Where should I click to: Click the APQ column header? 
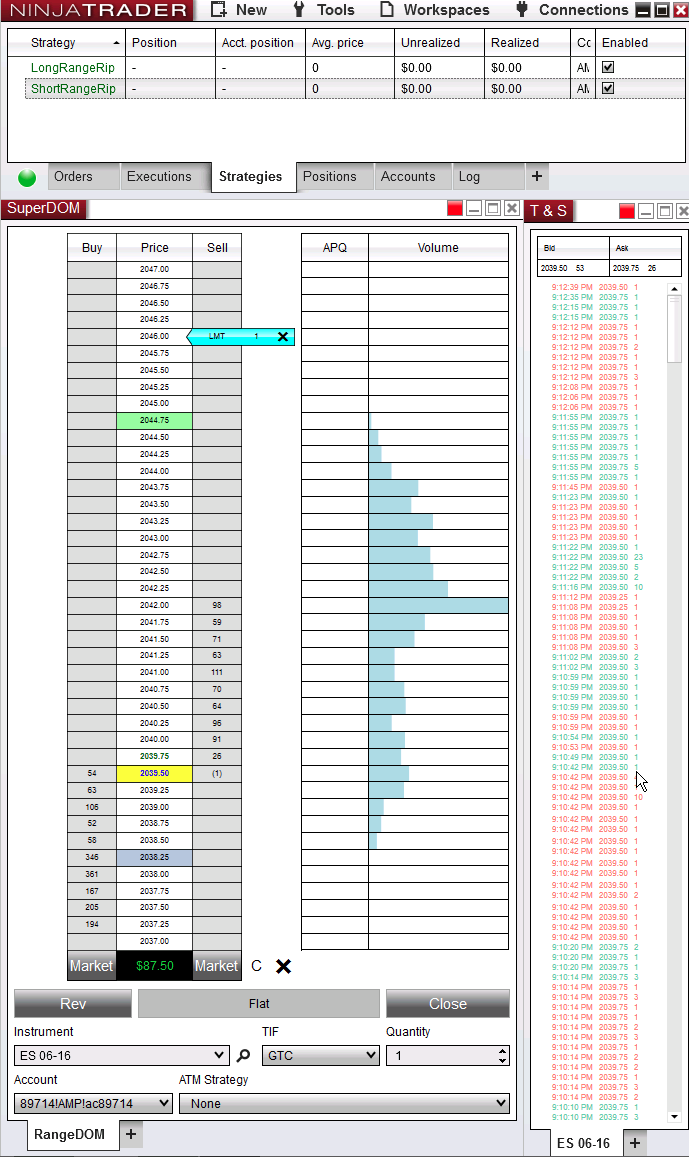[x=335, y=248]
